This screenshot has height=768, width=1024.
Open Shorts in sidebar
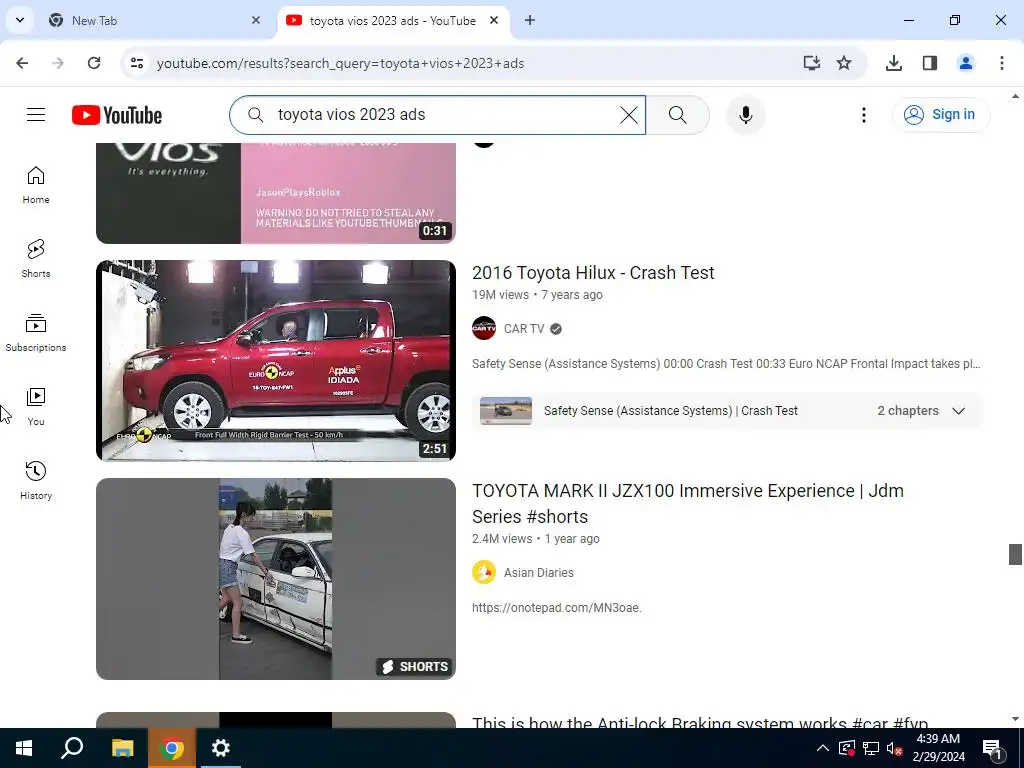point(36,259)
